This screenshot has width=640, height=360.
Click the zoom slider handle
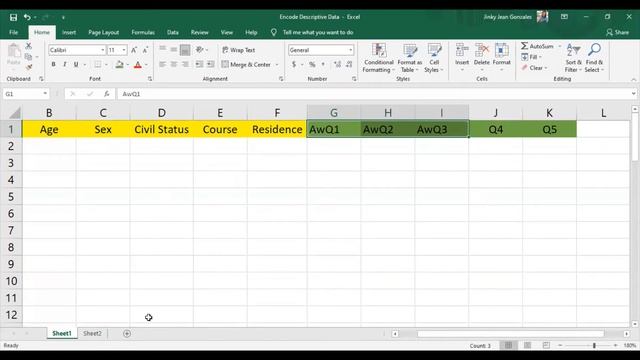click(x=594, y=345)
